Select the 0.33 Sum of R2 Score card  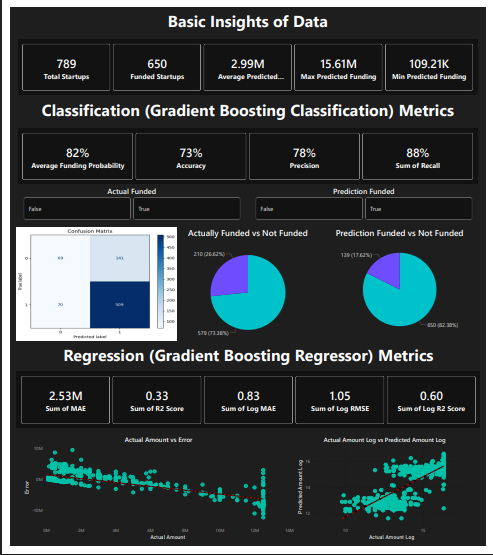(x=157, y=400)
